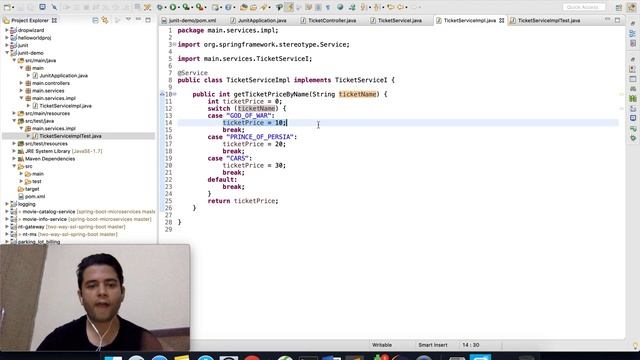
Task: Select TicketServiceImplTest.java in Project Explorer
Action: click(70, 136)
